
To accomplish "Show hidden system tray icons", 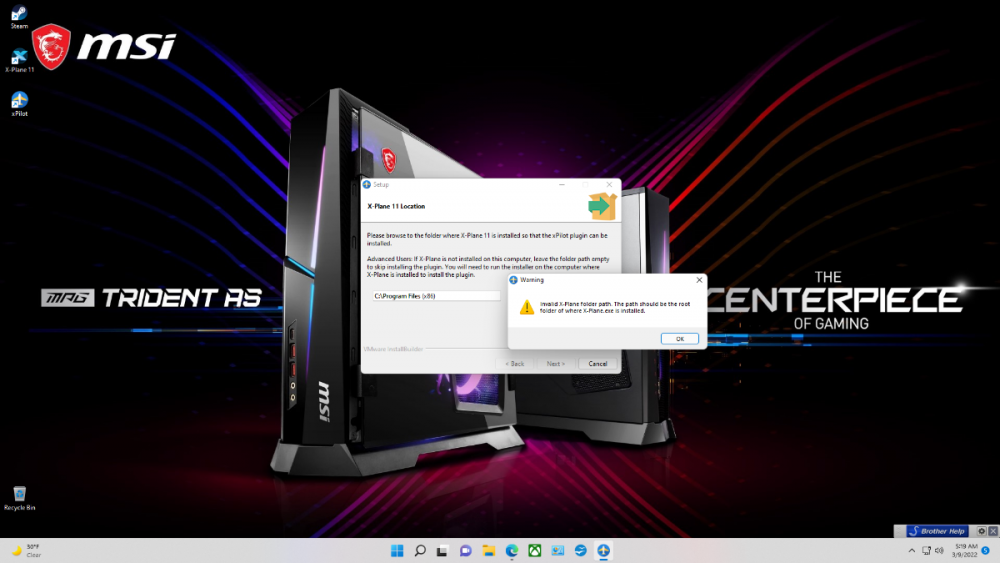I will point(911,550).
